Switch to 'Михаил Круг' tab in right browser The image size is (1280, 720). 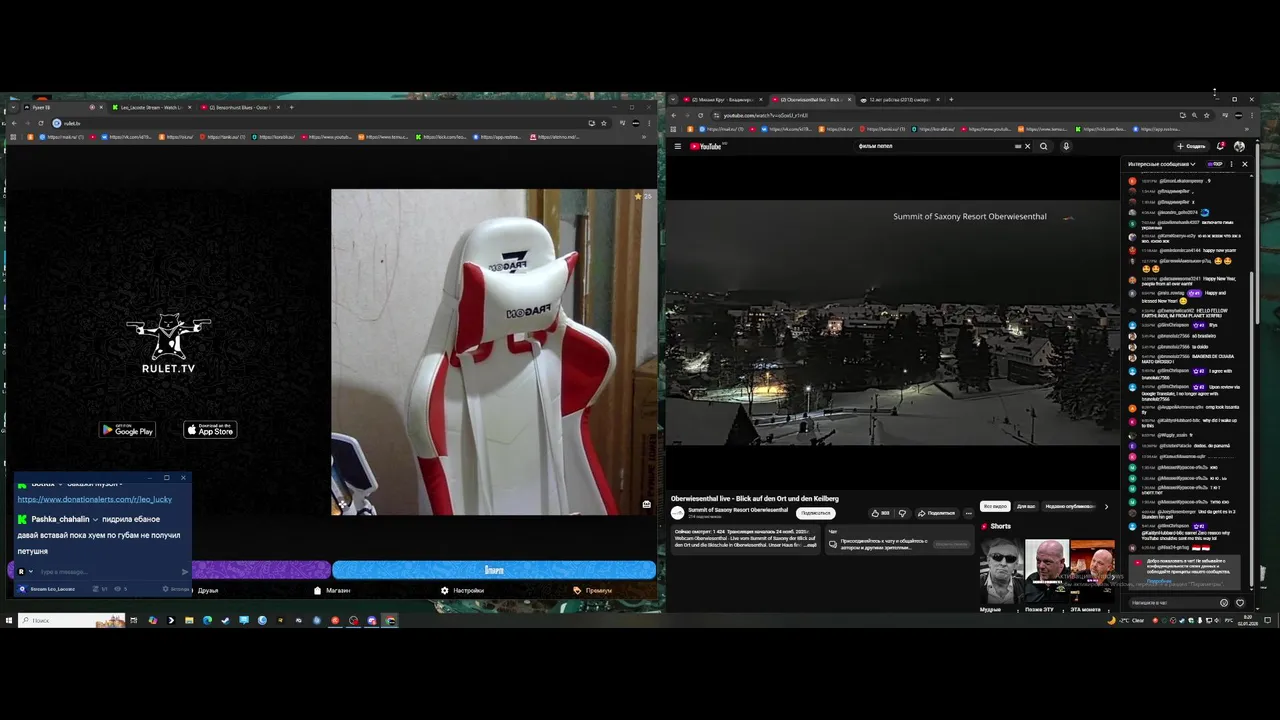tap(723, 99)
